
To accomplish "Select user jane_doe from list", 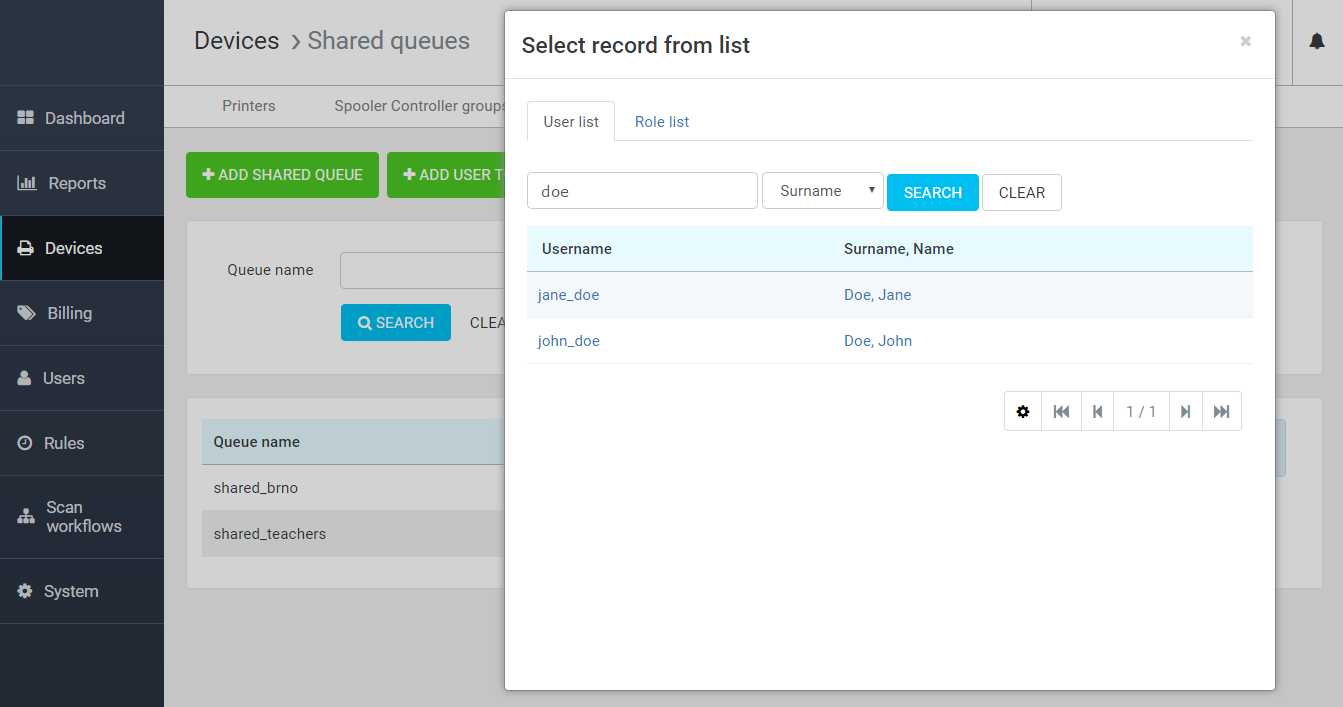I will [568, 295].
